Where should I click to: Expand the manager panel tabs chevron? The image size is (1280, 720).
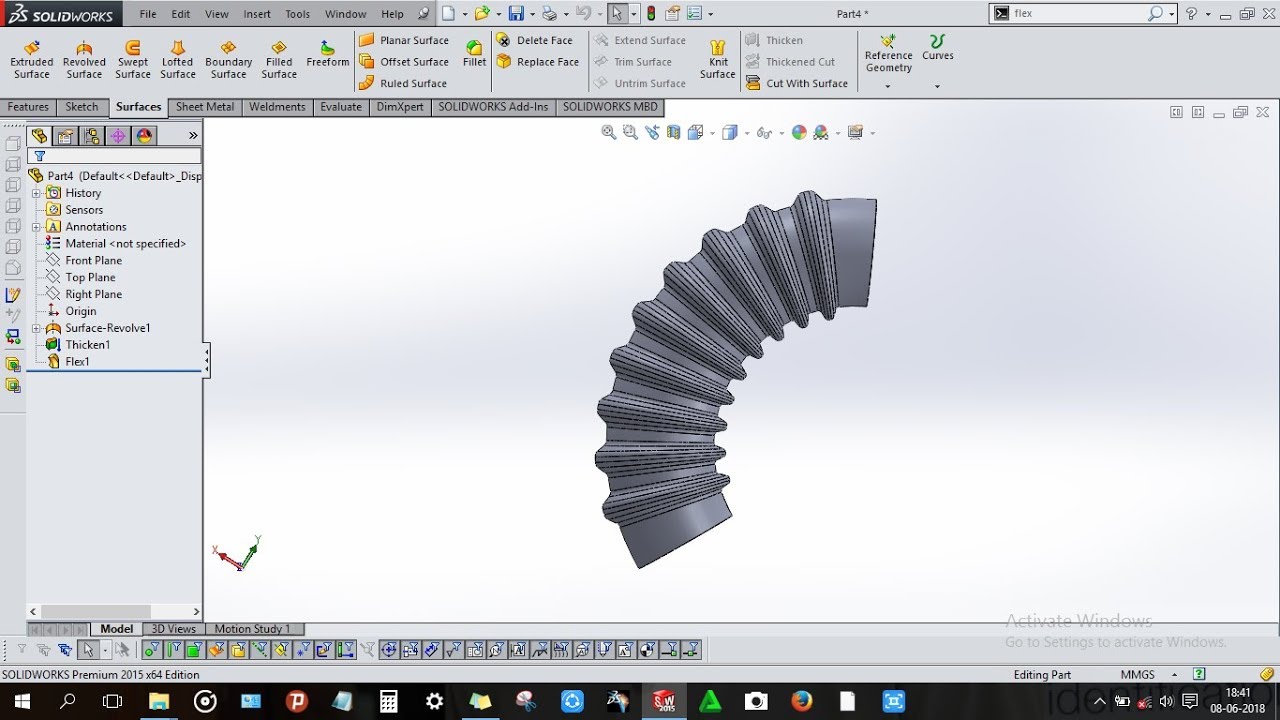coord(193,136)
